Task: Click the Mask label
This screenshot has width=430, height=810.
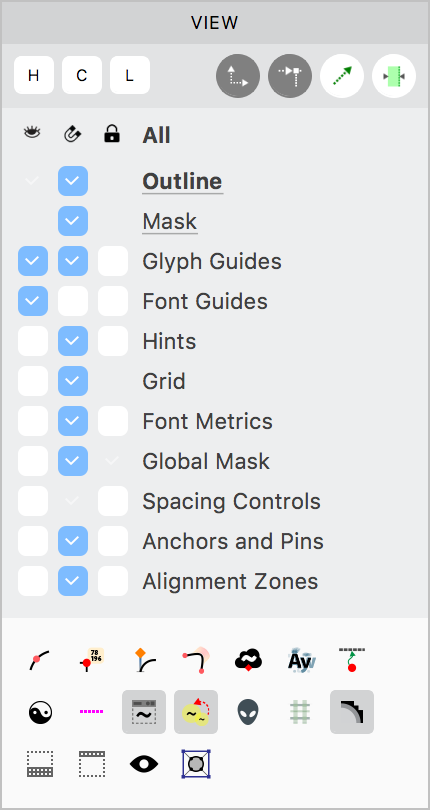Action: coord(170,221)
